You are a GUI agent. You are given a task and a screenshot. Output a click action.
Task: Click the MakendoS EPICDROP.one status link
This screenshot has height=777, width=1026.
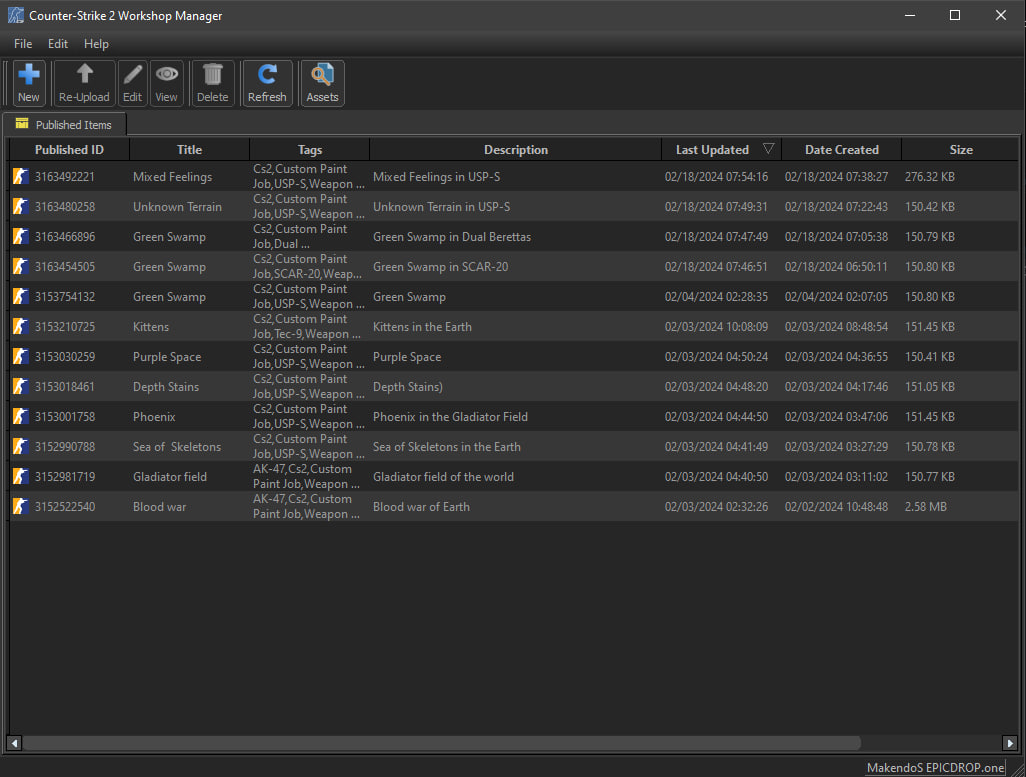(x=935, y=767)
